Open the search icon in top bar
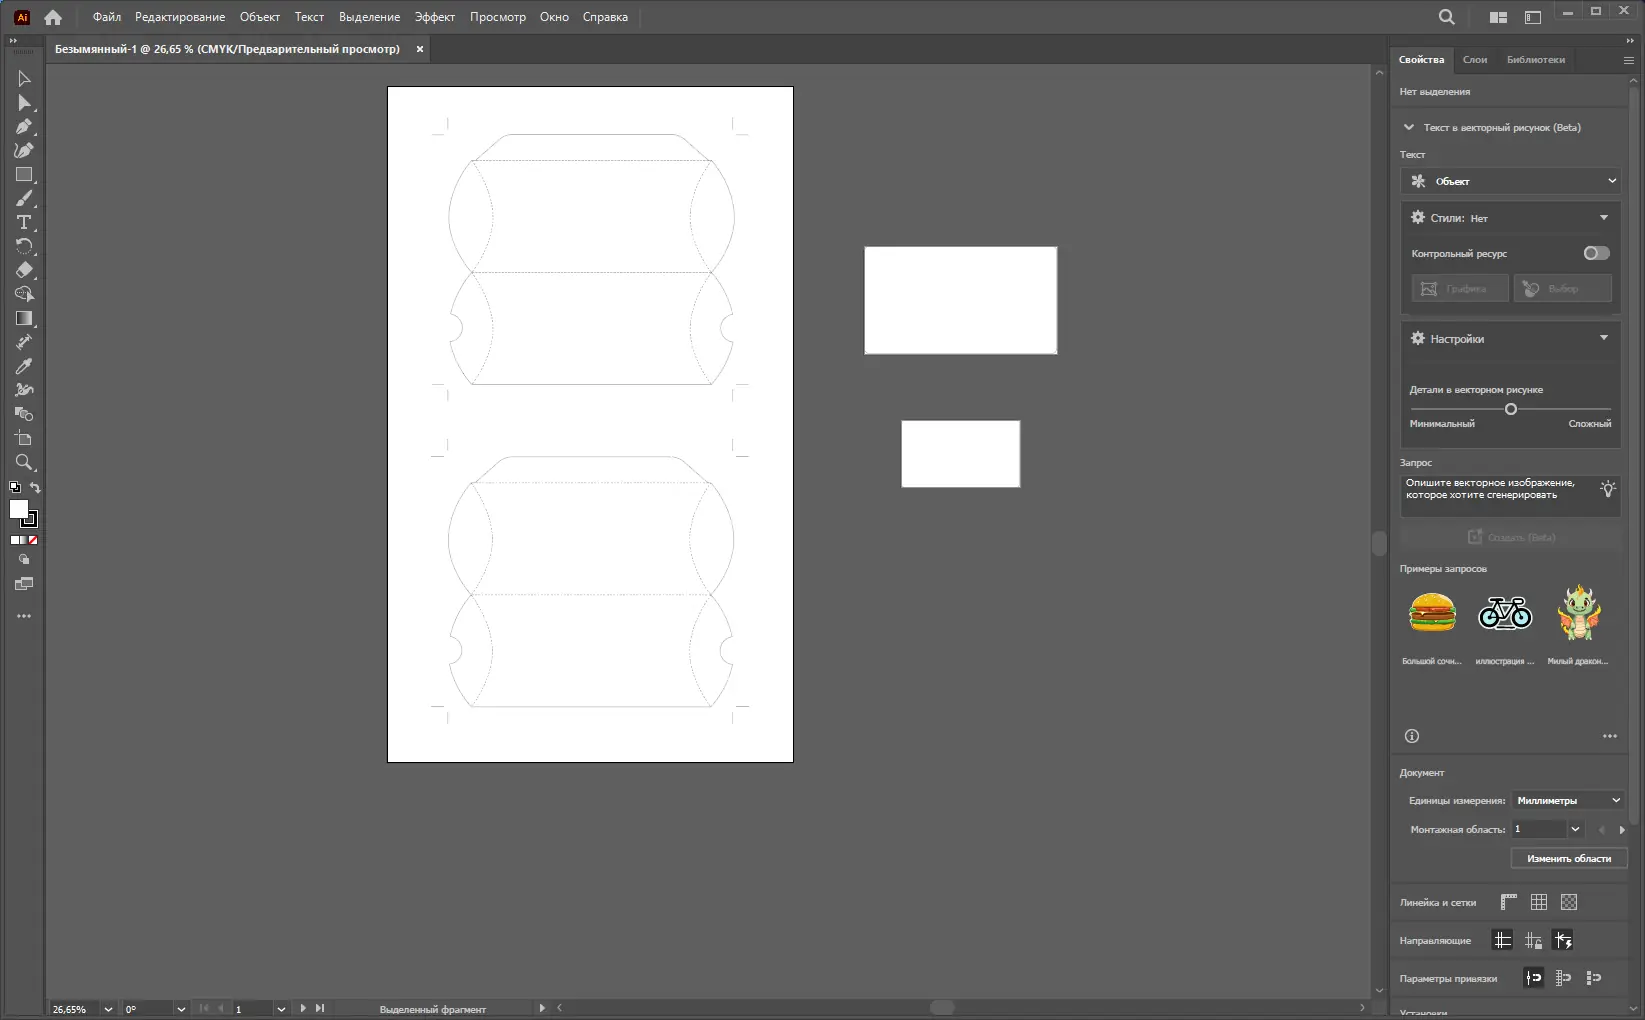Viewport: 1645px width, 1020px height. coord(1447,17)
